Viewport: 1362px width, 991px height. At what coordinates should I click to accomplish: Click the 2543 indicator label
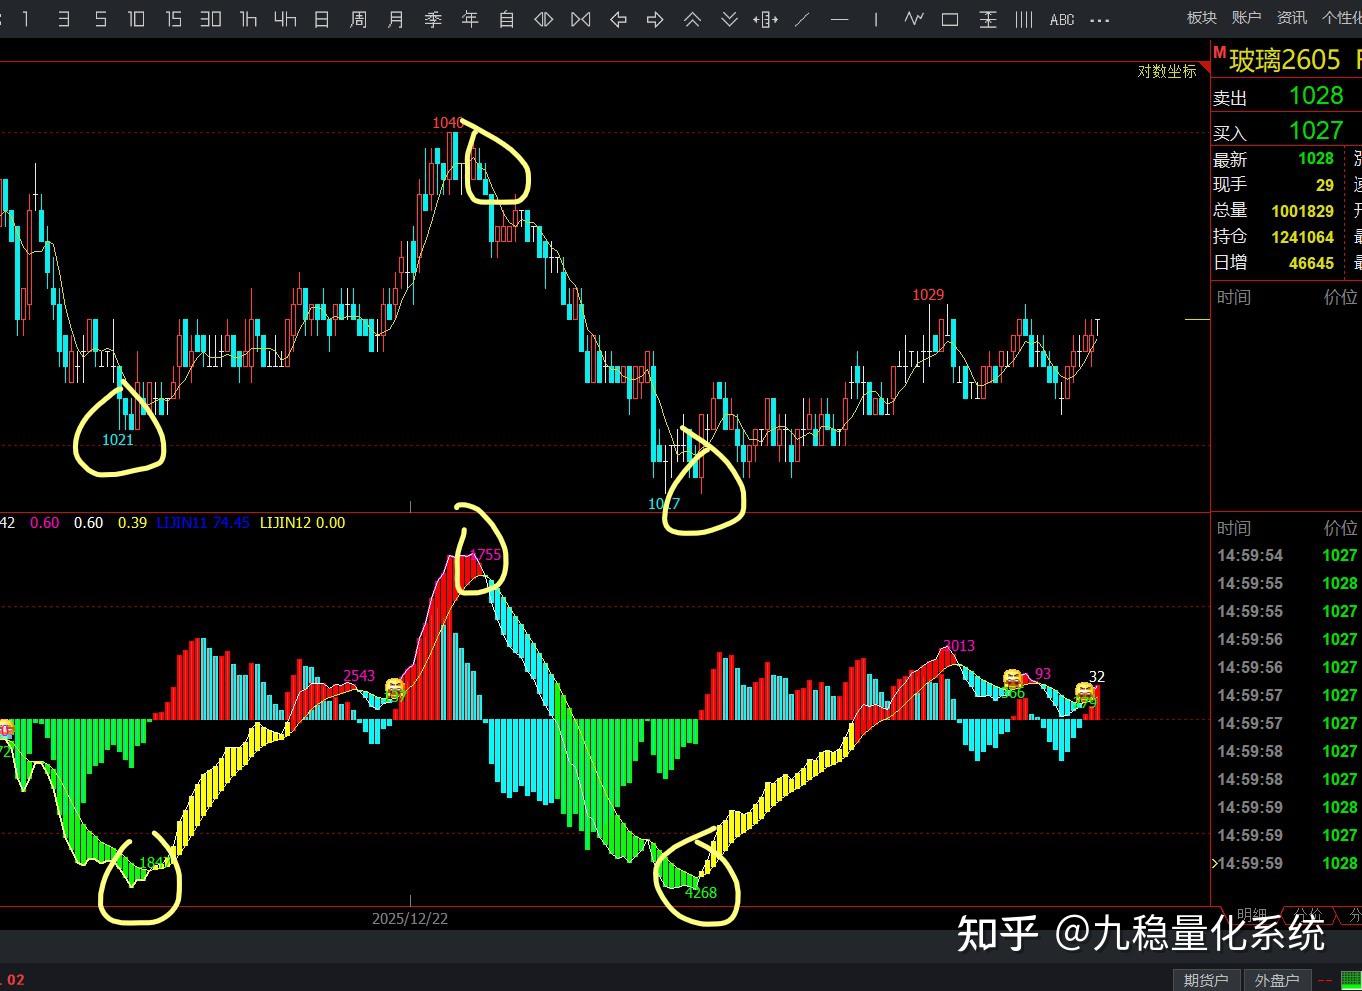(359, 675)
